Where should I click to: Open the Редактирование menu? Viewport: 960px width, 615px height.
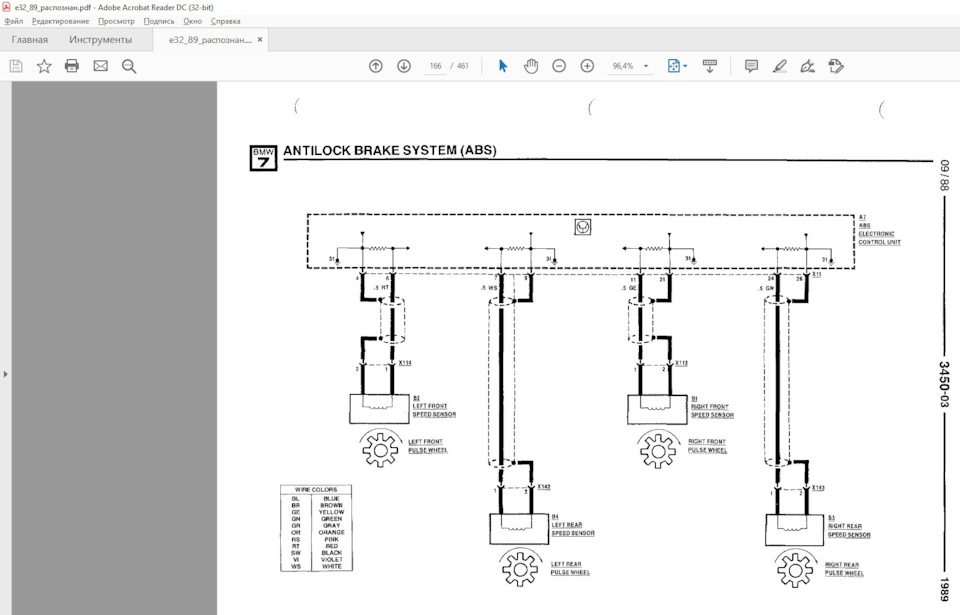tap(61, 21)
